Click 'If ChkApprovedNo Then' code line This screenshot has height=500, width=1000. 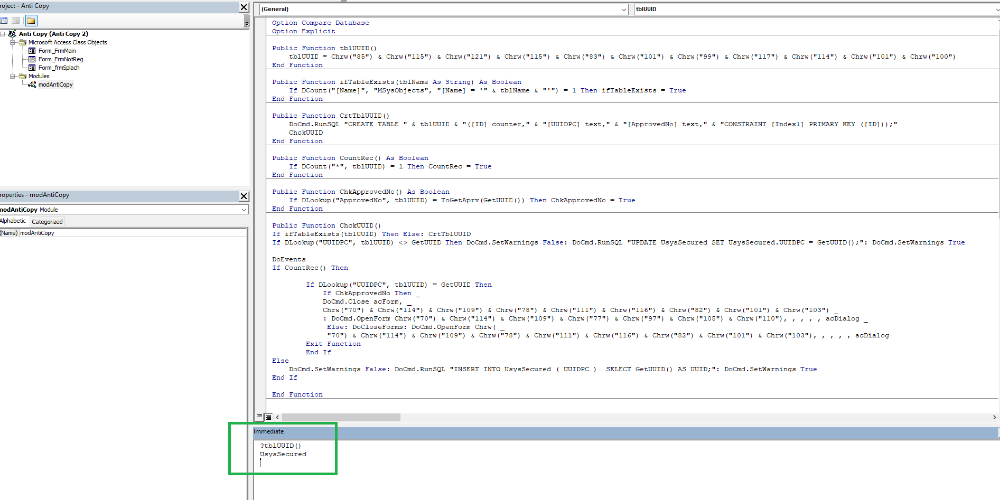coord(367,293)
